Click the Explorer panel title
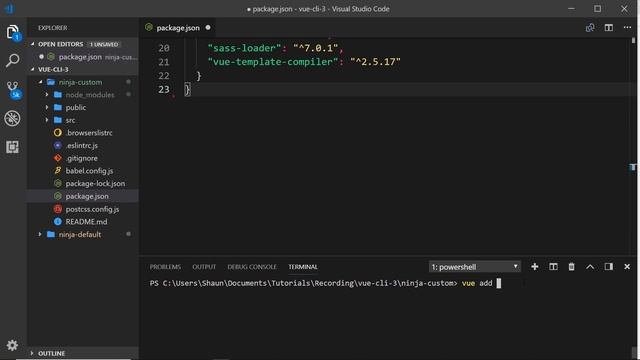This screenshot has height=360, width=640. [x=53, y=28]
